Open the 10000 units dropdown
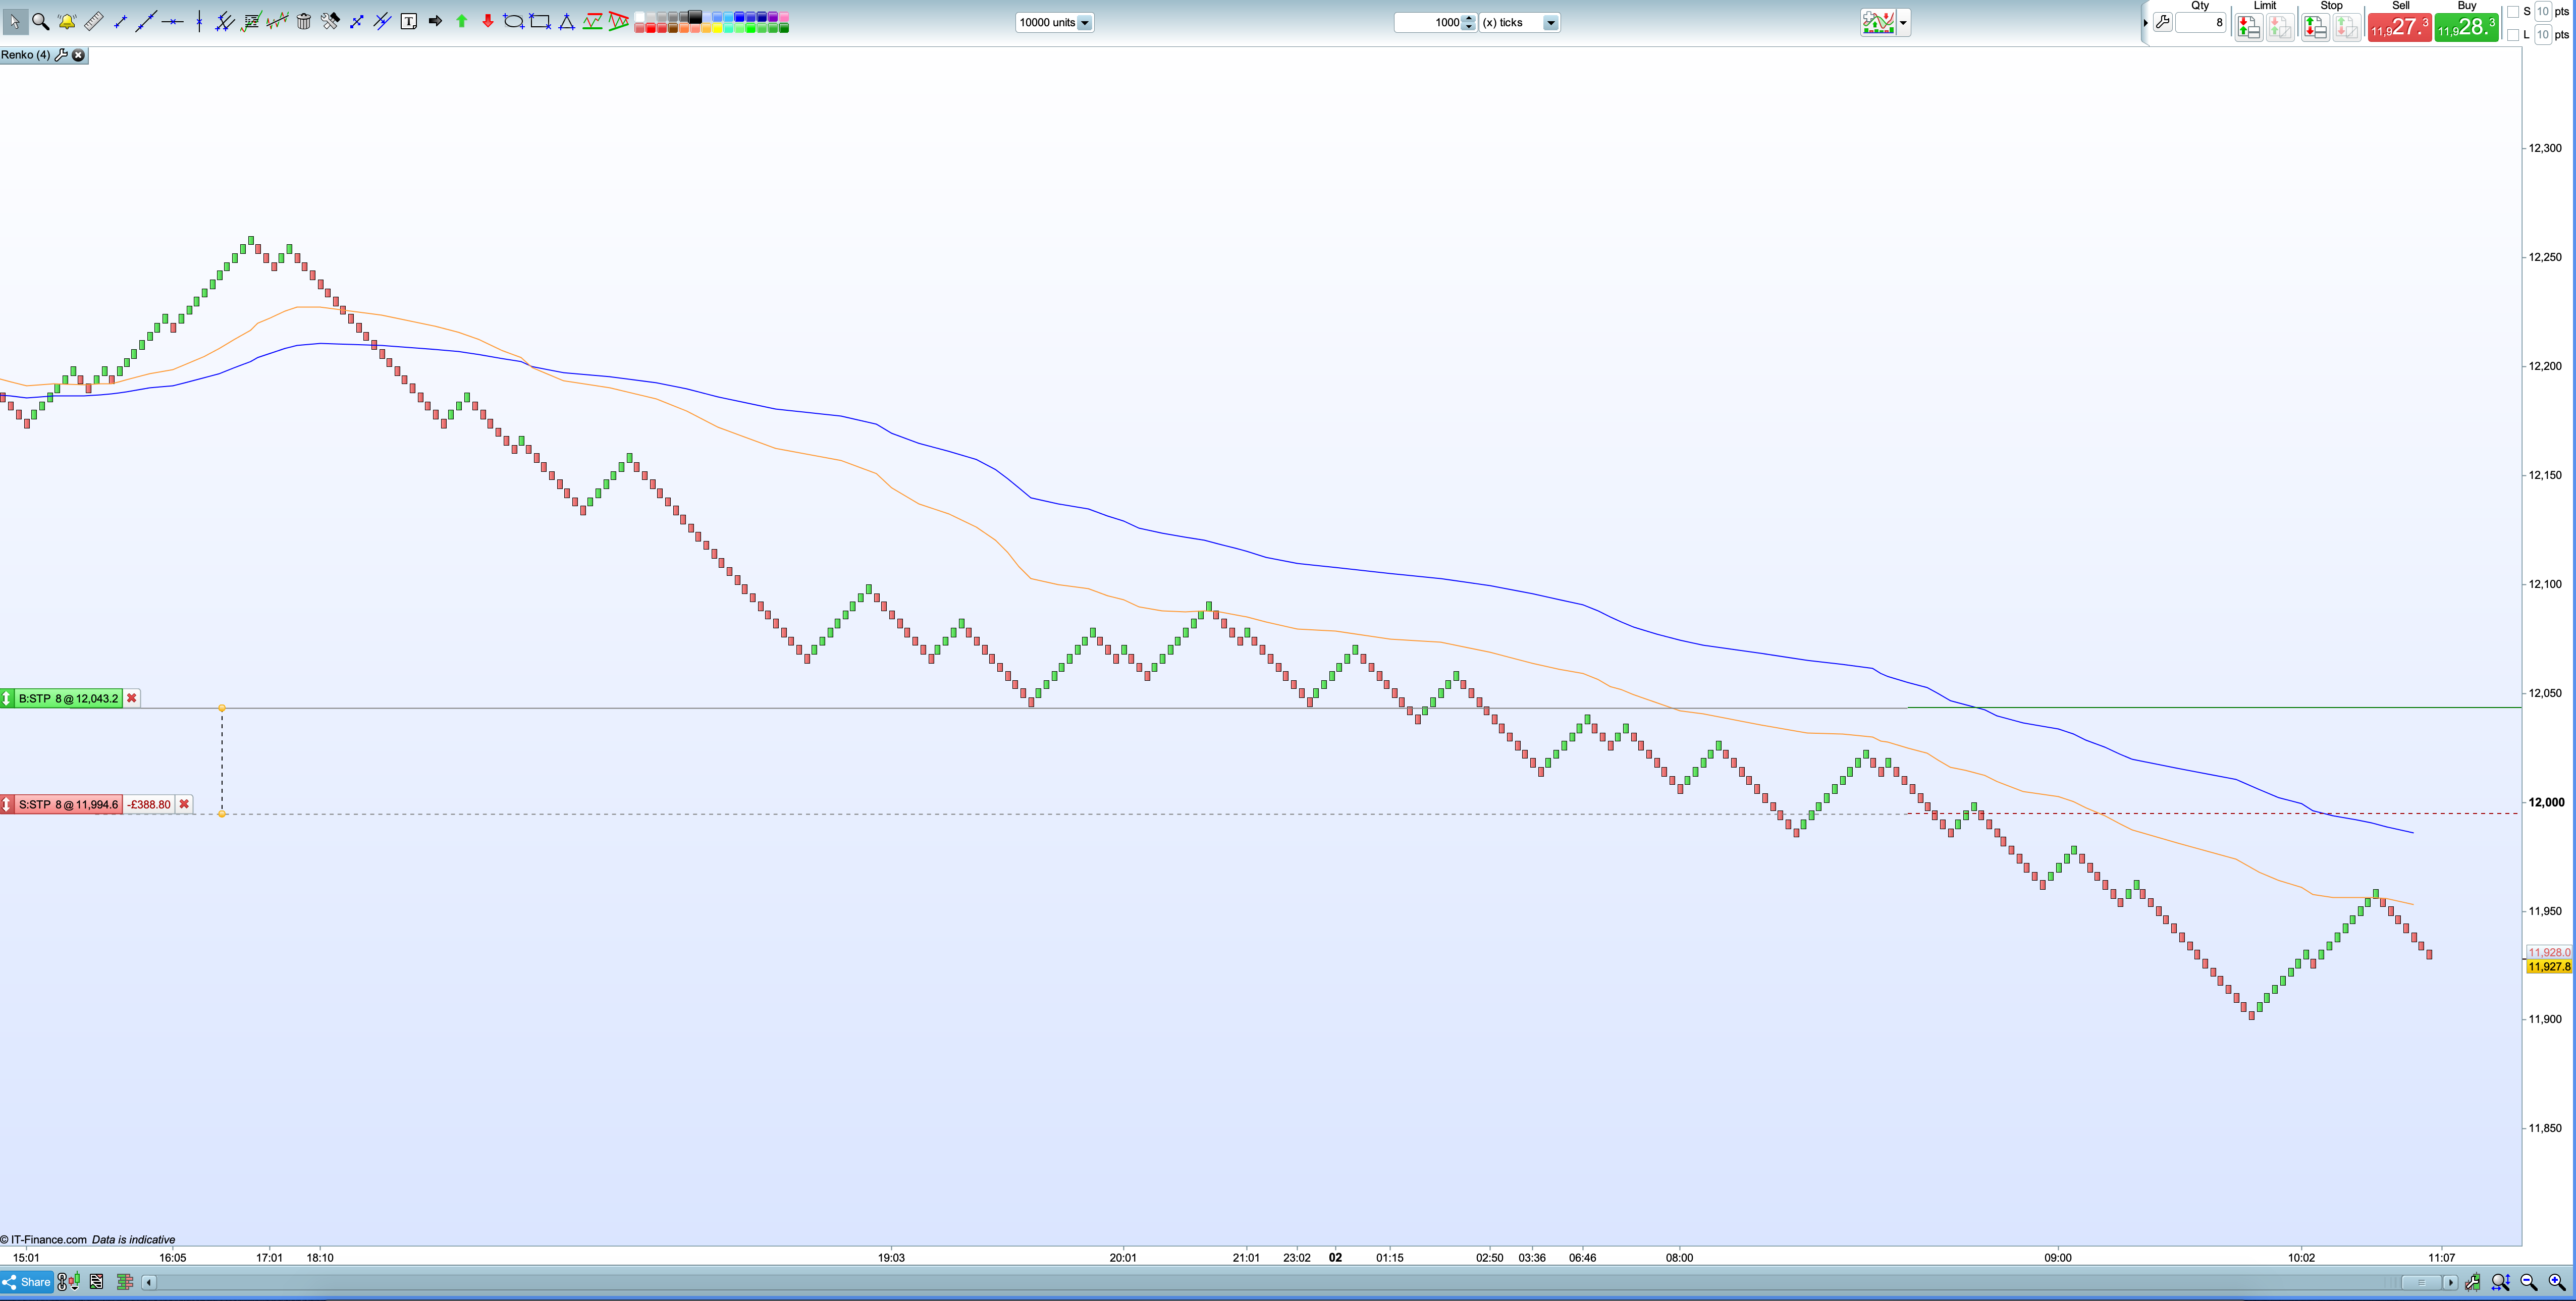Image resolution: width=2576 pixels, height=1301 pixels. [1084, 23]
